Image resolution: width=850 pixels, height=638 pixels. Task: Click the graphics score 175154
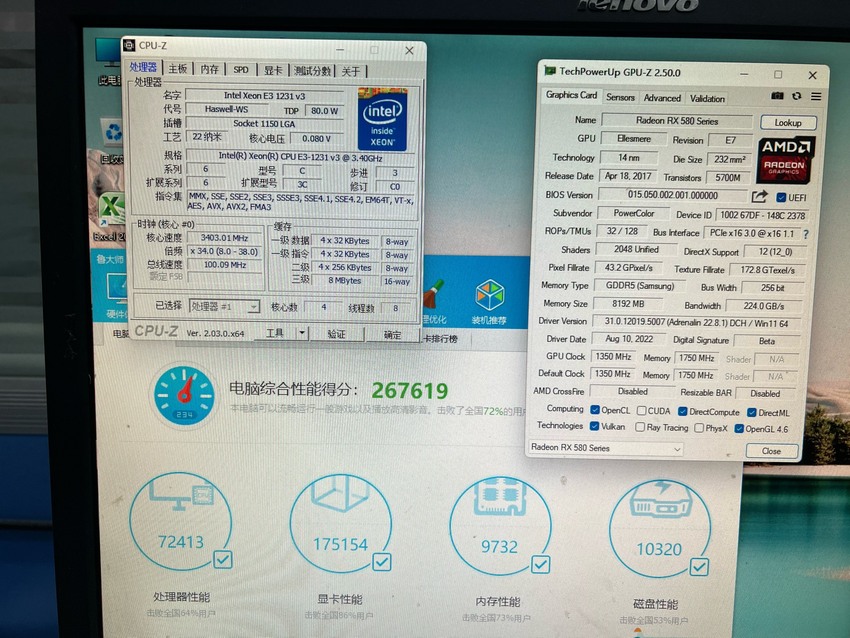340,544
